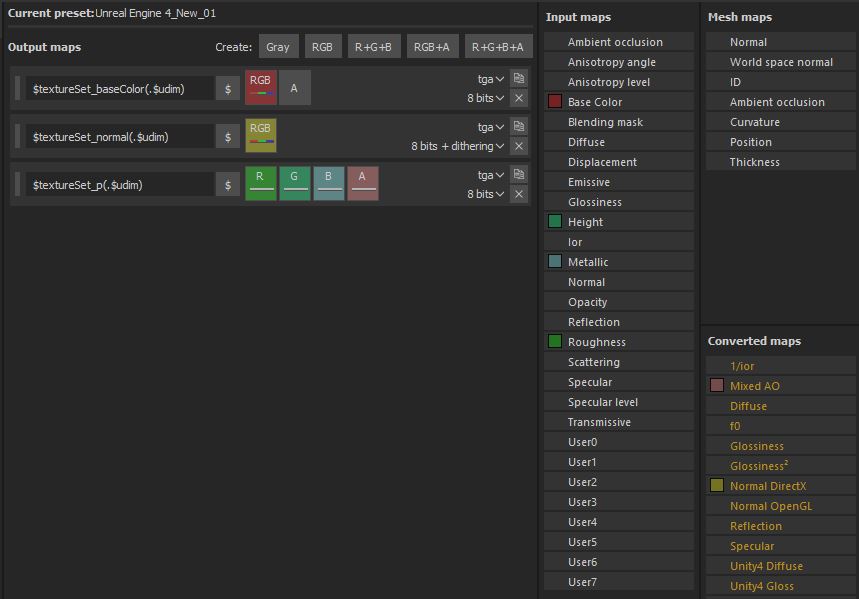Screen dimensions: 859x599
Task: Open file format dropdown for $textureSet_p
Action: pyautogui.click(x=490, y=175)
